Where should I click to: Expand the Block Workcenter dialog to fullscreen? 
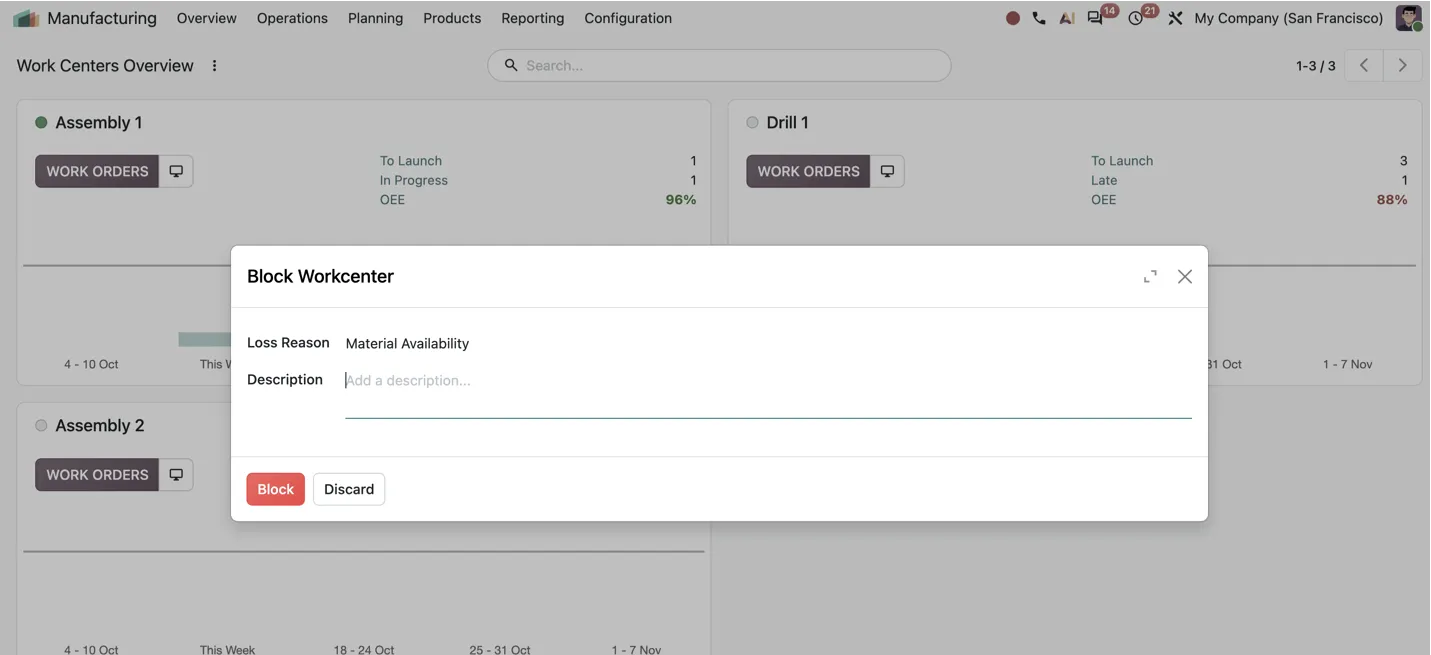[x=1150, y=276]
